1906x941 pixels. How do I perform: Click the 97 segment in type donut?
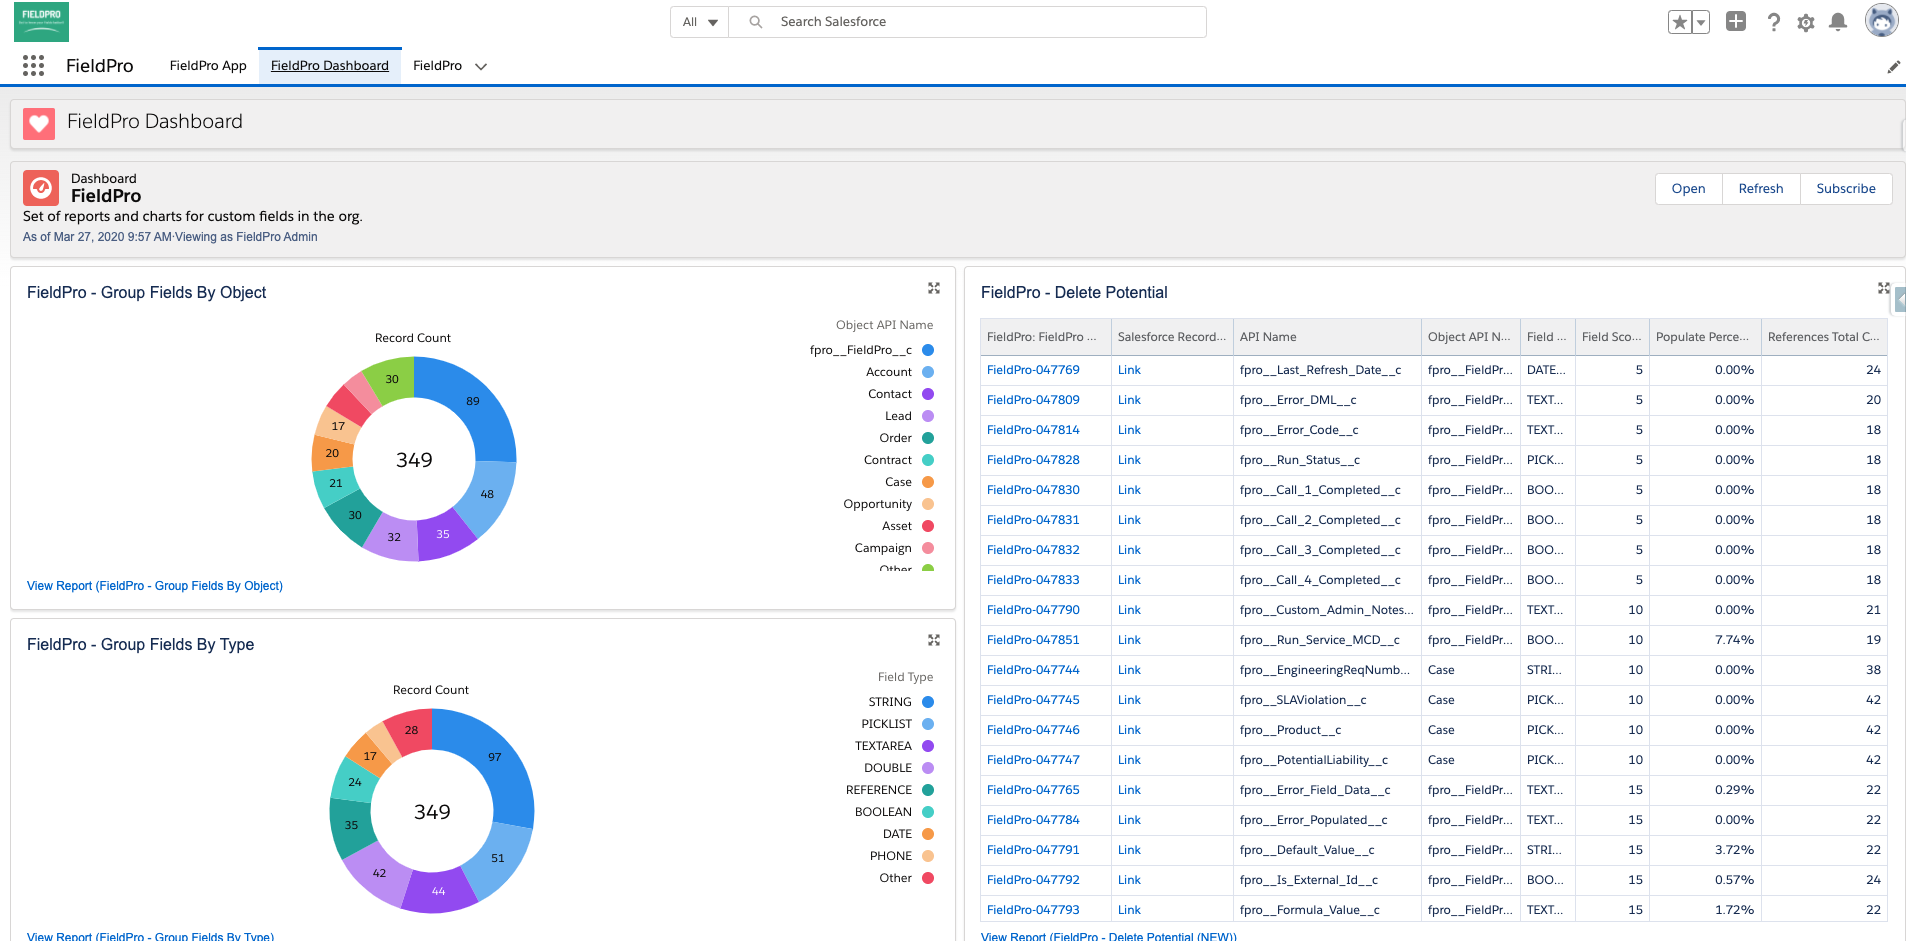(494, 757)
